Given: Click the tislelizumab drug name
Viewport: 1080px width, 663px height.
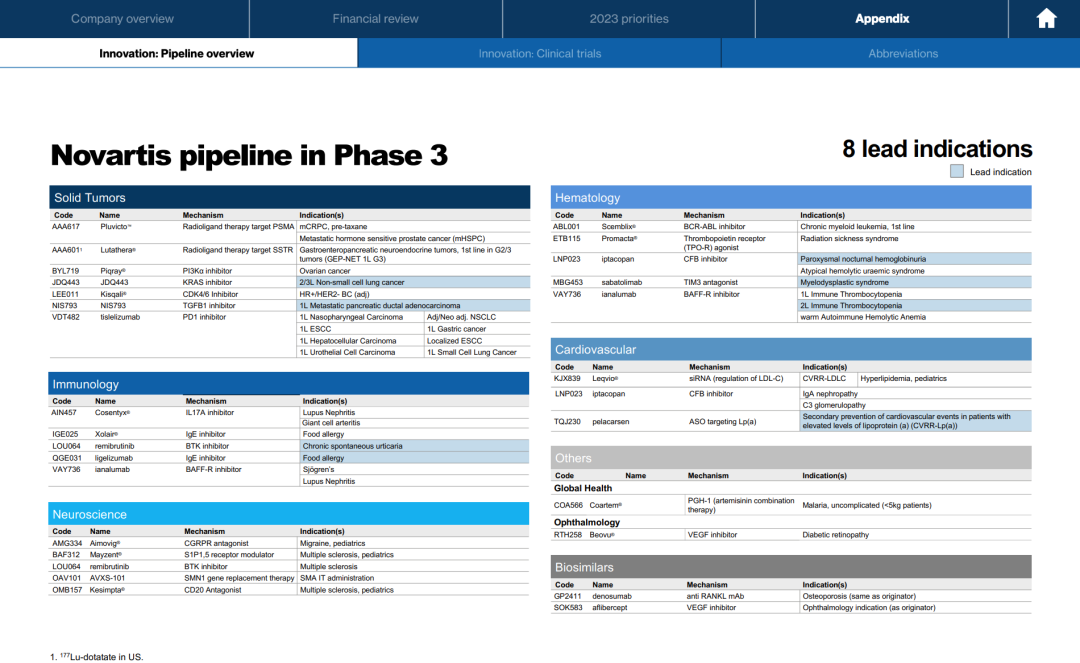Looking at the screenshot, I should (x=120, y=317).
